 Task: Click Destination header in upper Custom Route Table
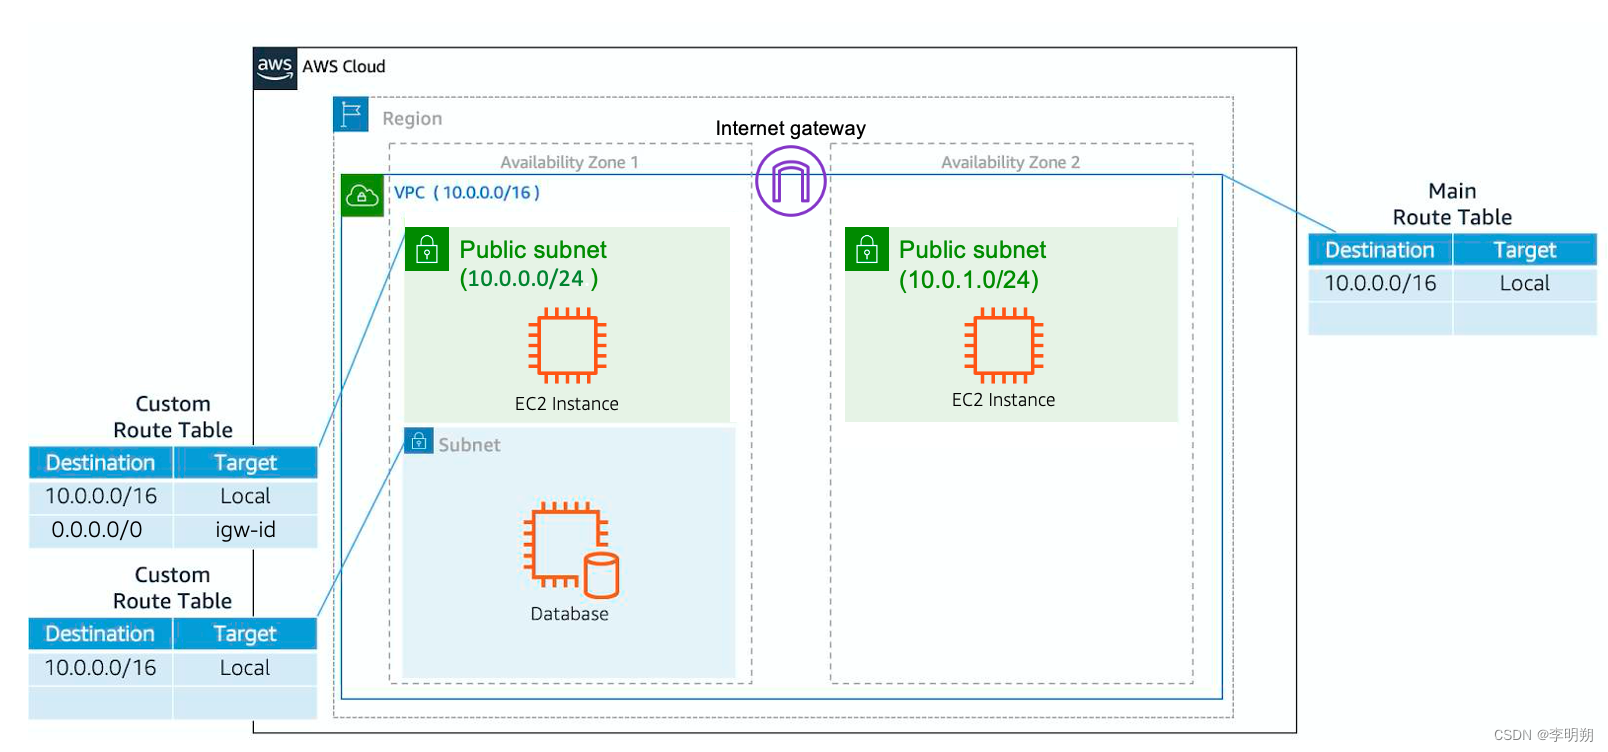pos(100,463)
